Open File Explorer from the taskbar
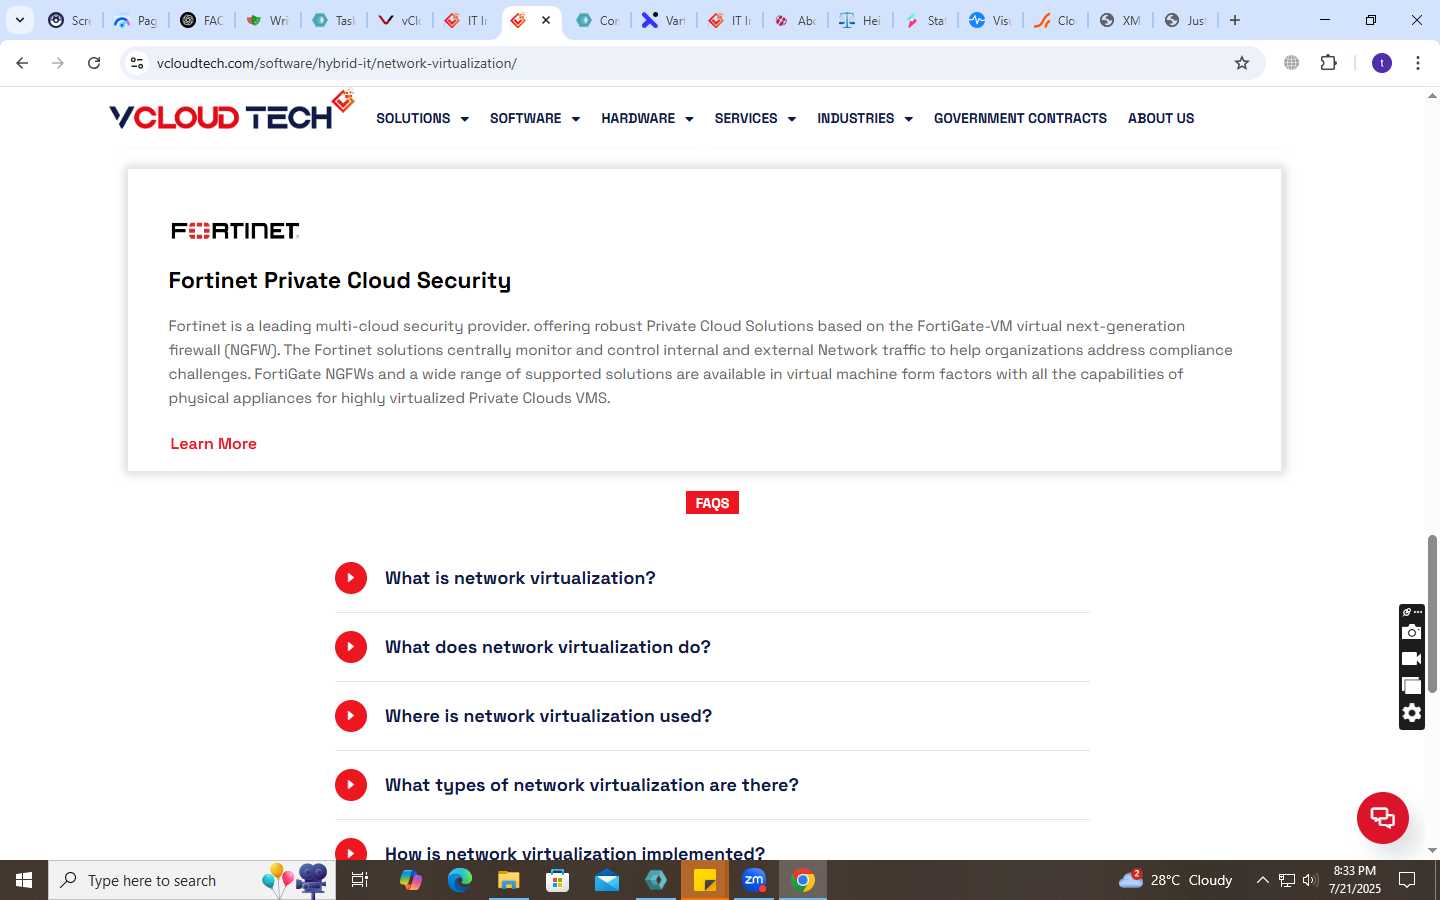 pyautogui.click(x=509, y=880)
